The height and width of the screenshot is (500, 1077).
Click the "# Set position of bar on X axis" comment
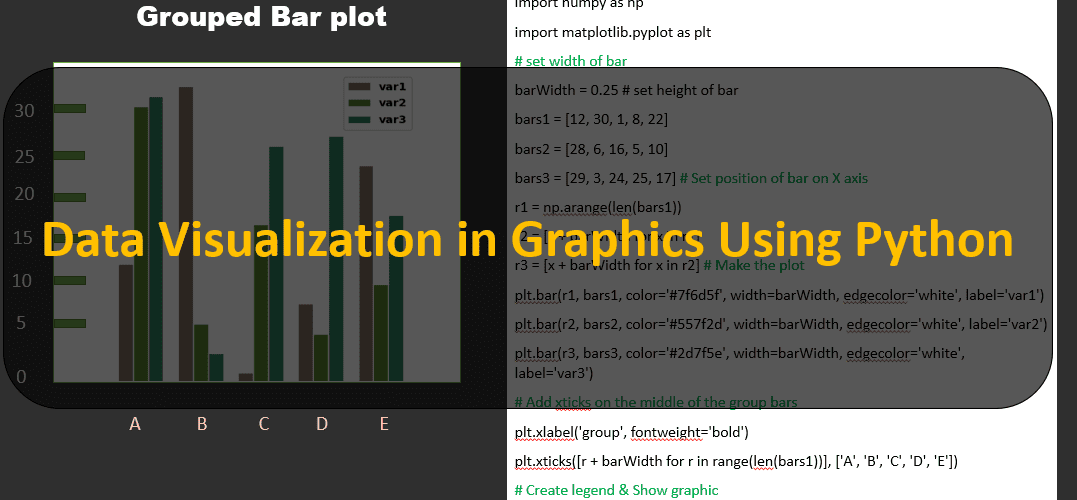(x=773, y=179)
